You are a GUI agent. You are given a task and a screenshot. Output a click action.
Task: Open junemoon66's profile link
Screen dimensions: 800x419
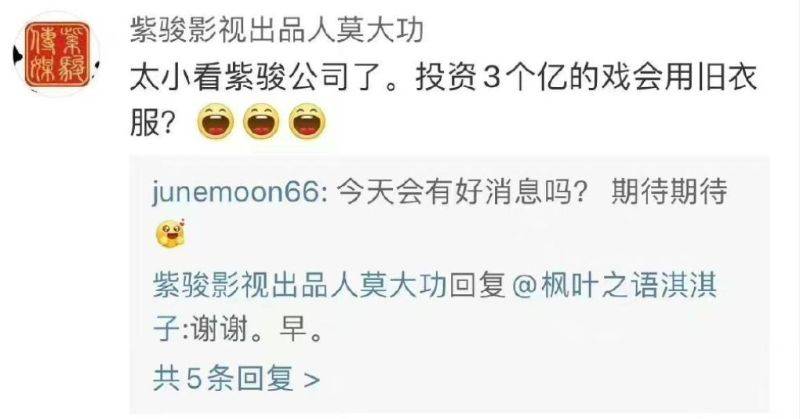tap(236, 193)
